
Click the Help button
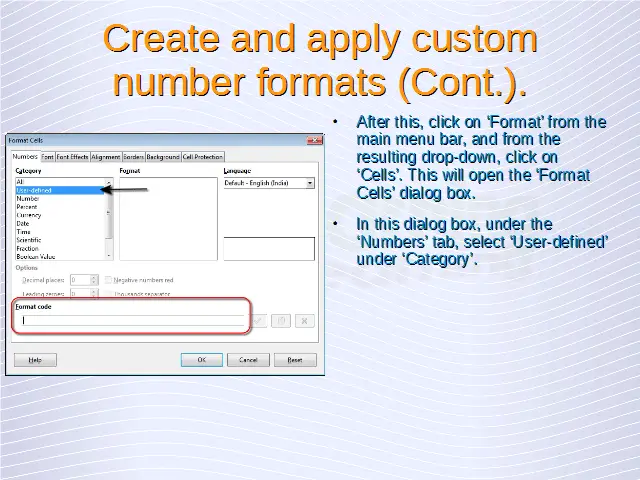point(35,360)
